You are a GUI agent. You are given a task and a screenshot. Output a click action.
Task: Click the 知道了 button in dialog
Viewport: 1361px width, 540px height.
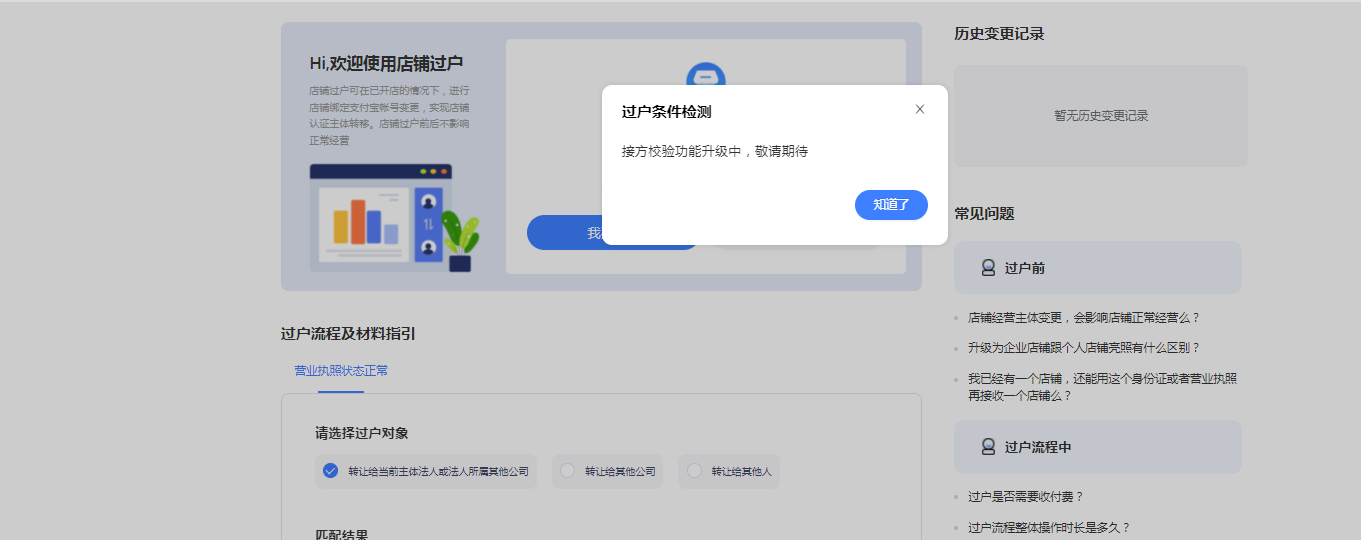891,205
